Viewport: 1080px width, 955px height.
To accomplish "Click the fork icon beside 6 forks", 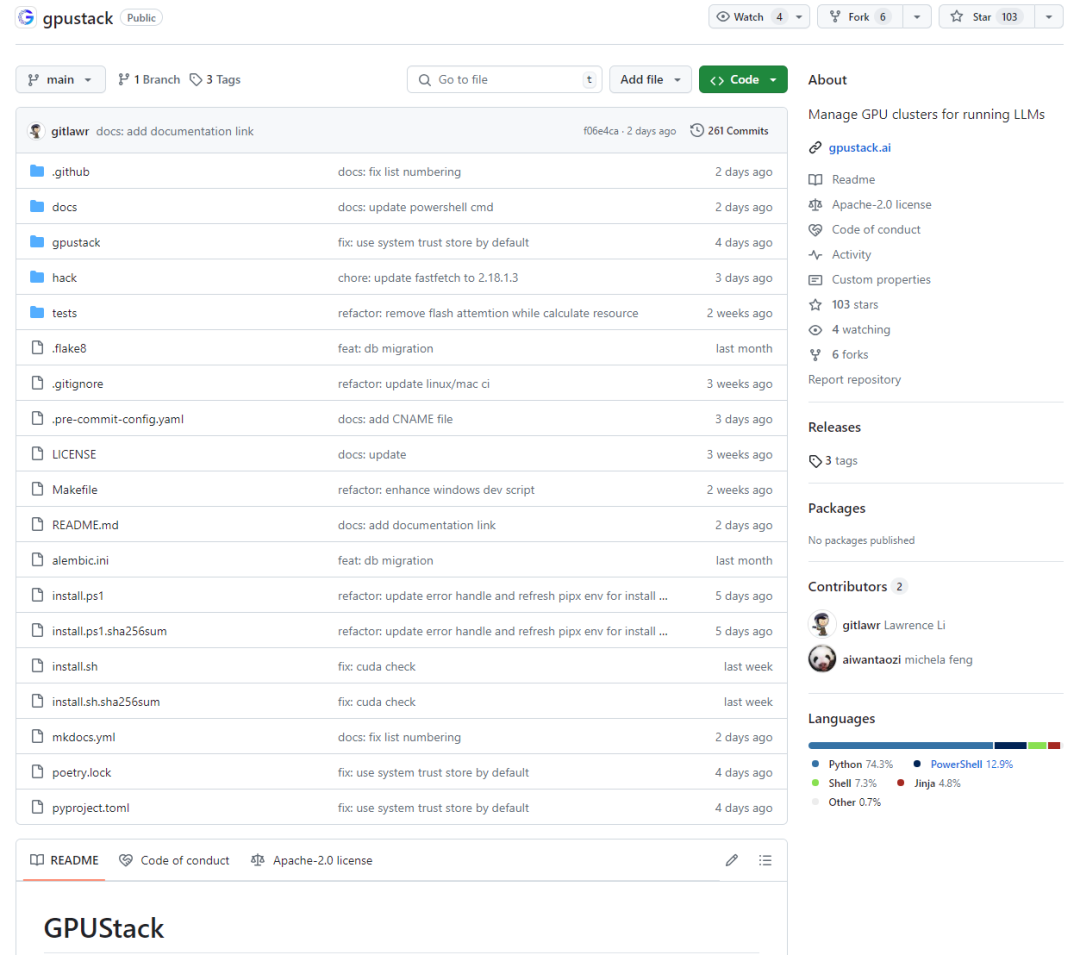I will tap(816, 355).
